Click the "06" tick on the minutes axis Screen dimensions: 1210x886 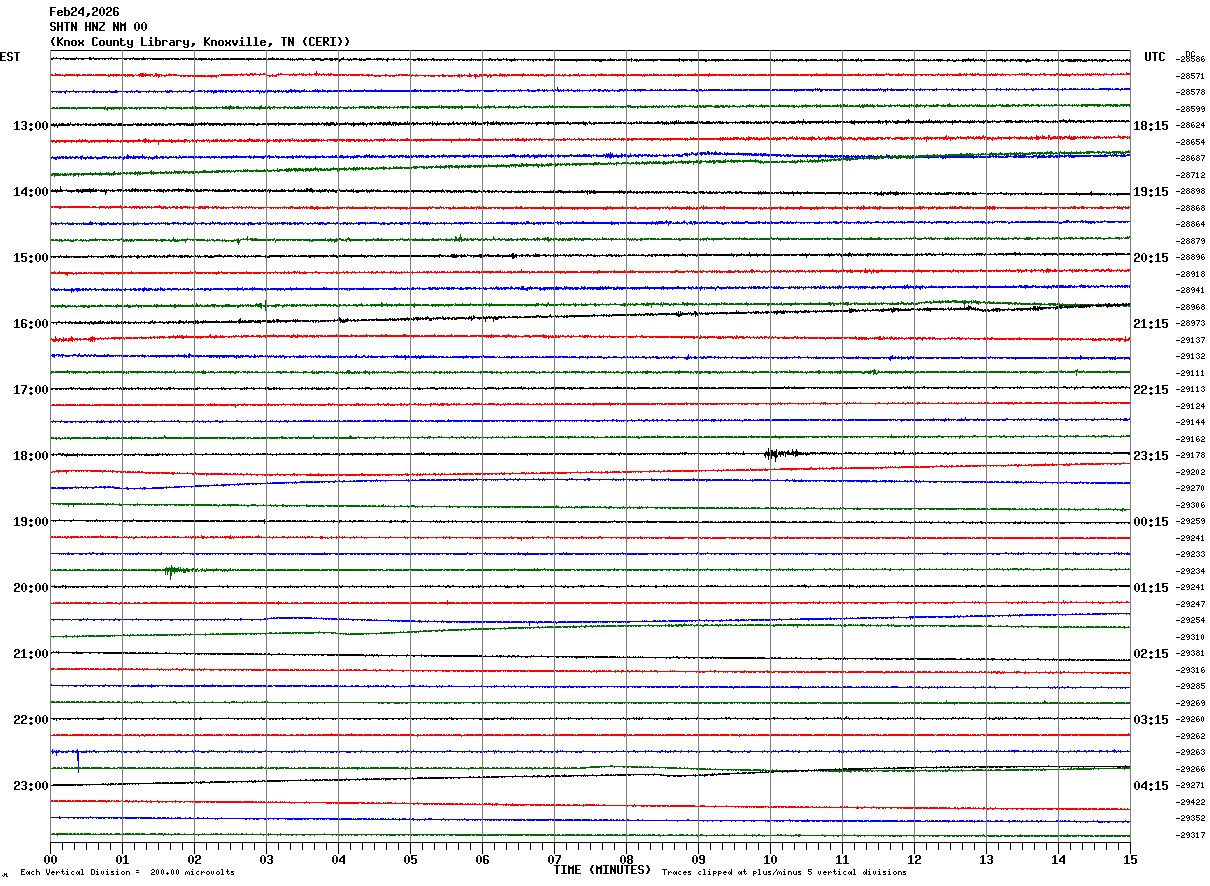click(482, 859)
